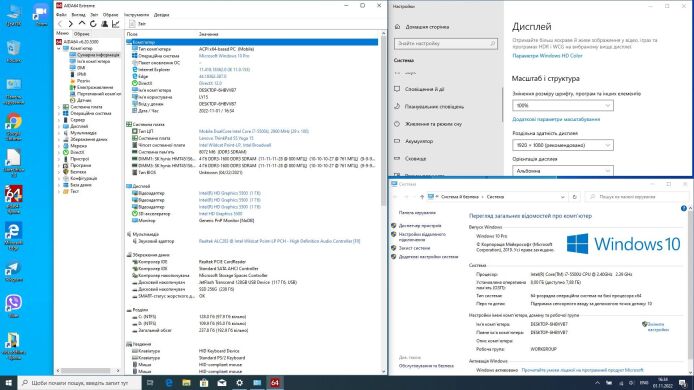Open the Lenovo ThinkPad system board link
694x390 pixels.
coord(226,138)
